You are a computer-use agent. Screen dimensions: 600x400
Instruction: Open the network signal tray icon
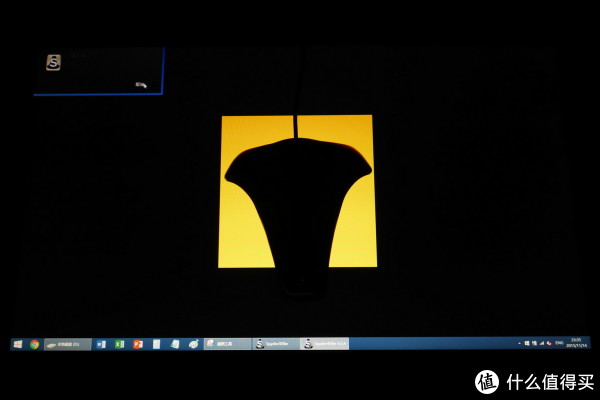pyautogui.click(x=541, y=343)
